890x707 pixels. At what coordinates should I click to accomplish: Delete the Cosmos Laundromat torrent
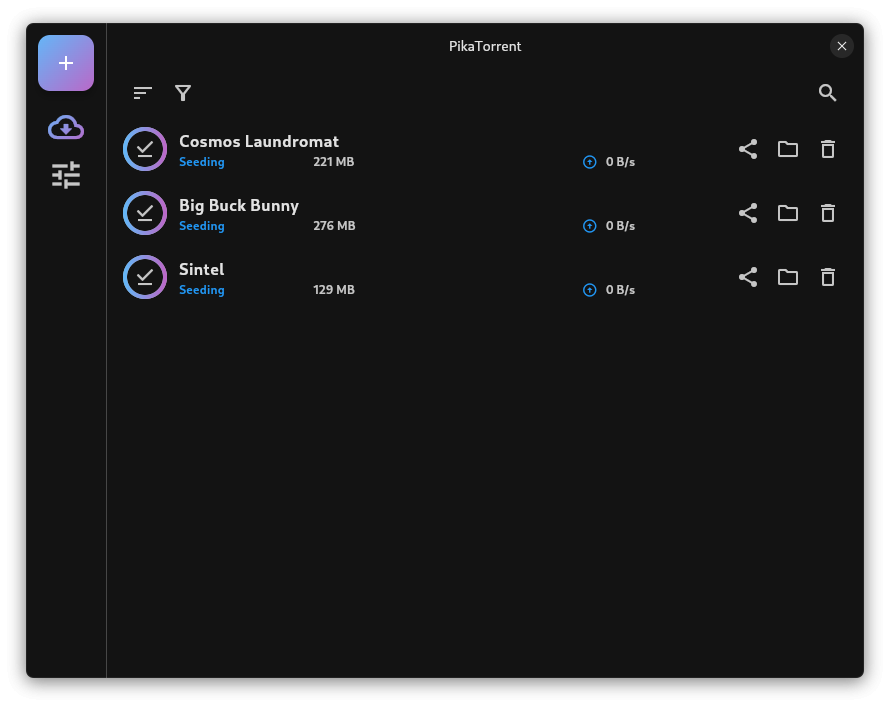(x=828, y=149)
